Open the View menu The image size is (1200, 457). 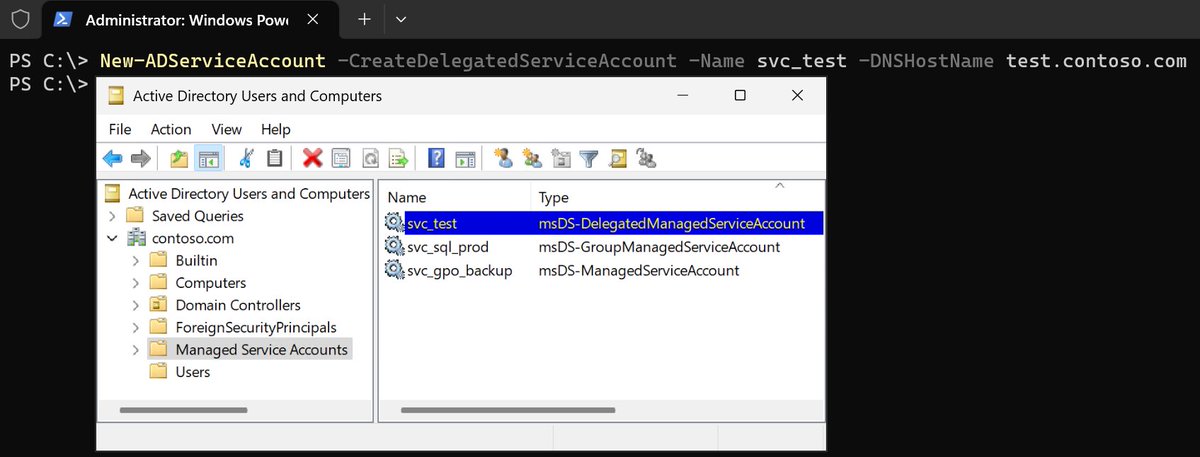pyautogui.click(x=227, y=129)
